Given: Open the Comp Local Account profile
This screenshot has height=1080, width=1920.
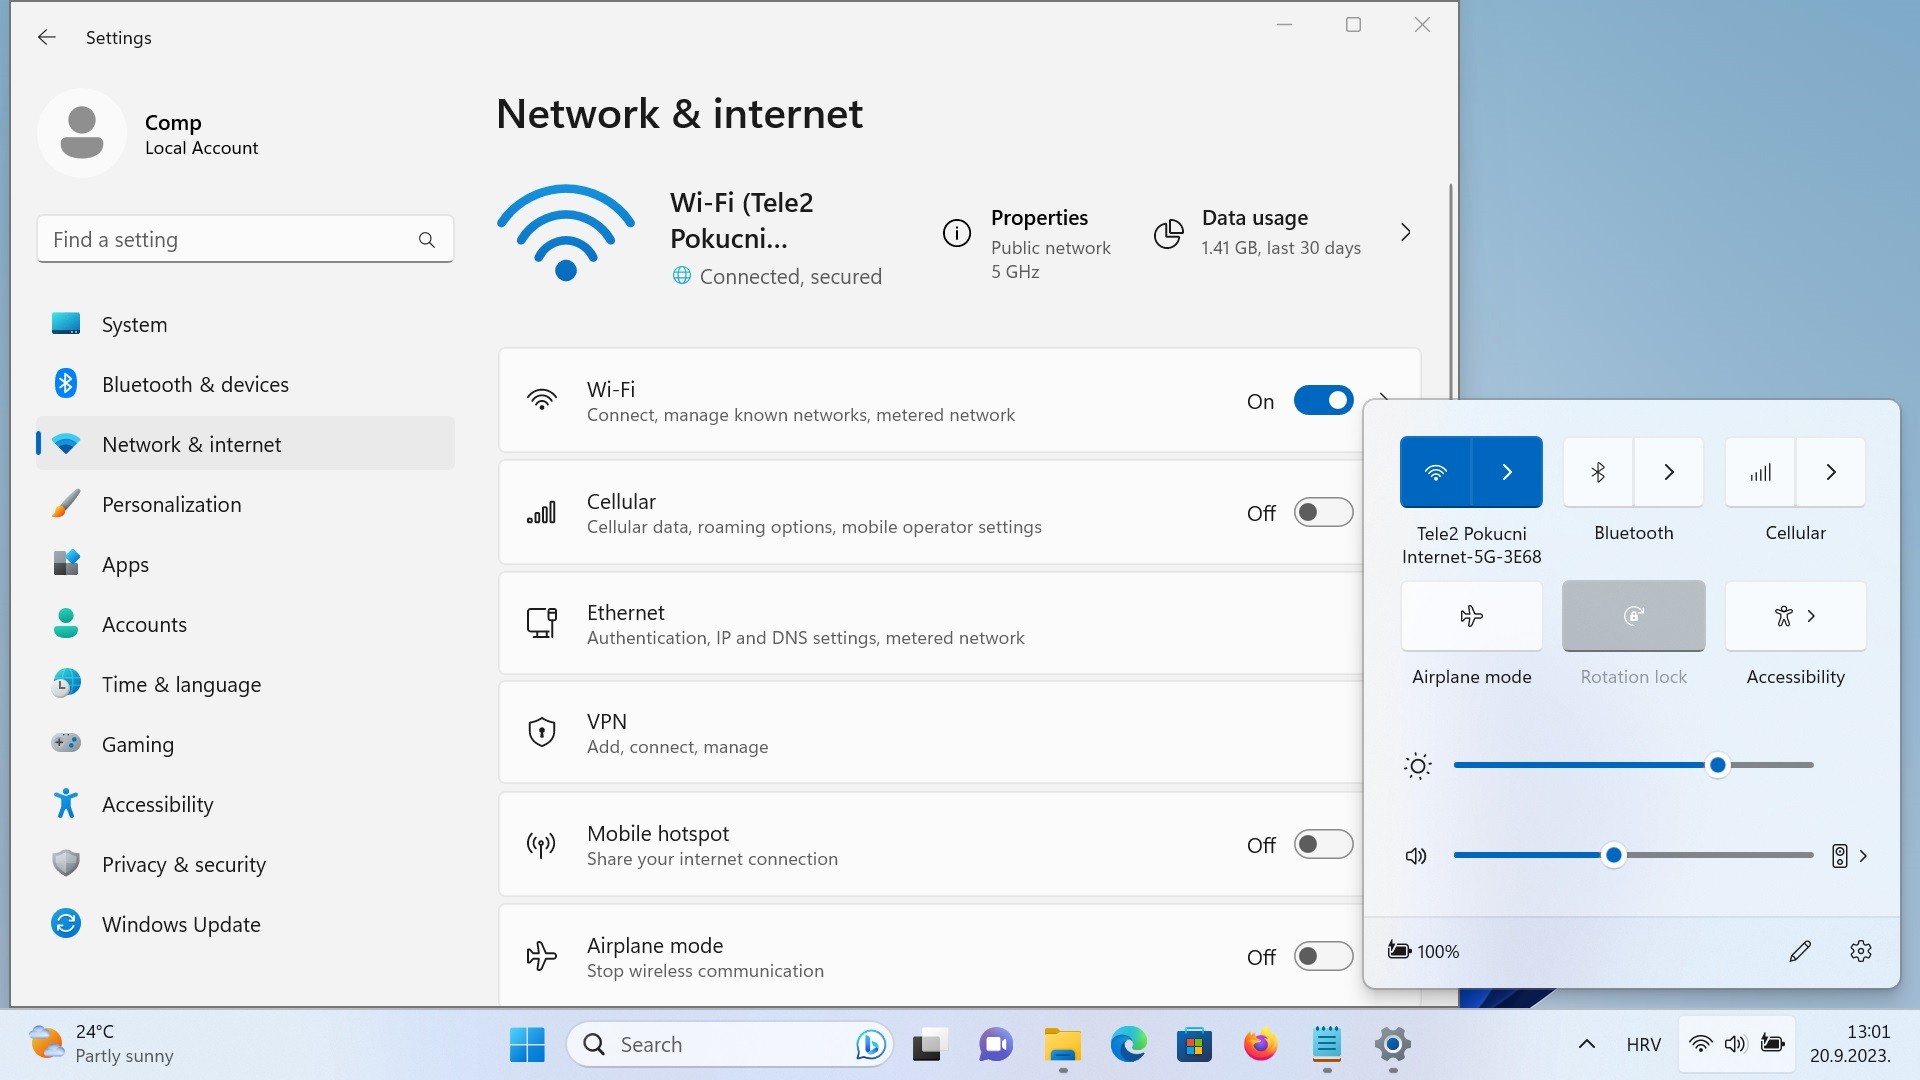Looking at the screenshot, I should point(150,134).
